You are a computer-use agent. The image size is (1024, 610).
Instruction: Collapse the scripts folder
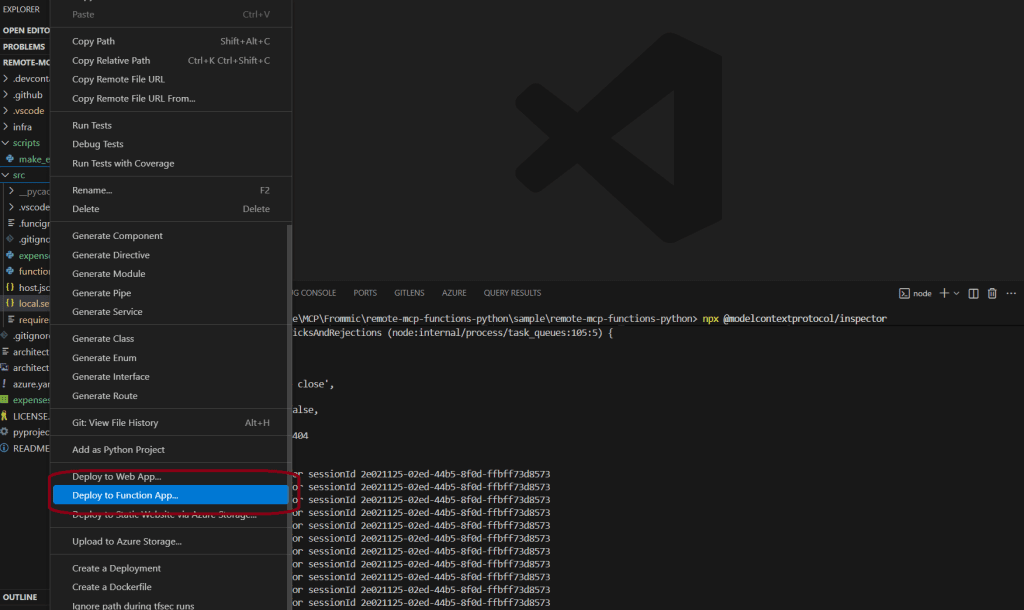[25, 143]
